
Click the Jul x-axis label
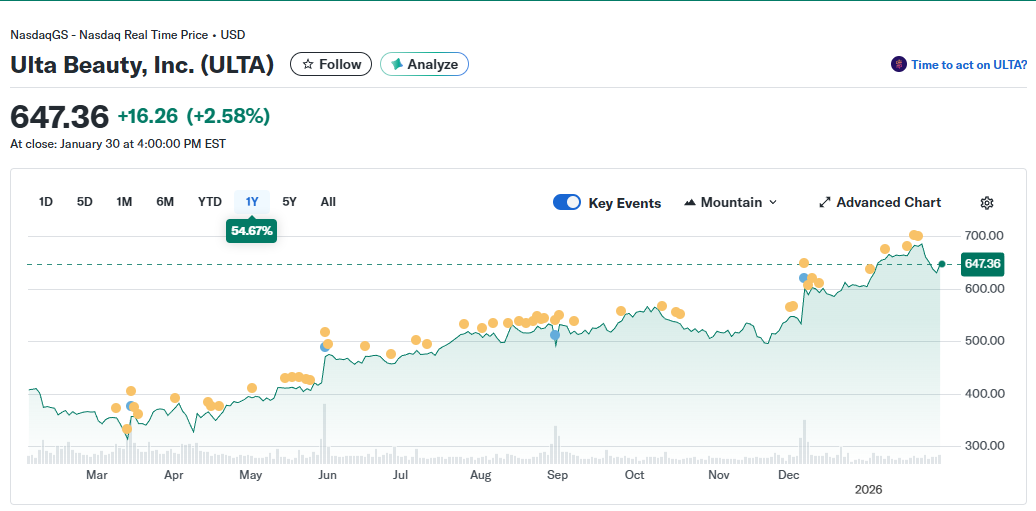400,475
